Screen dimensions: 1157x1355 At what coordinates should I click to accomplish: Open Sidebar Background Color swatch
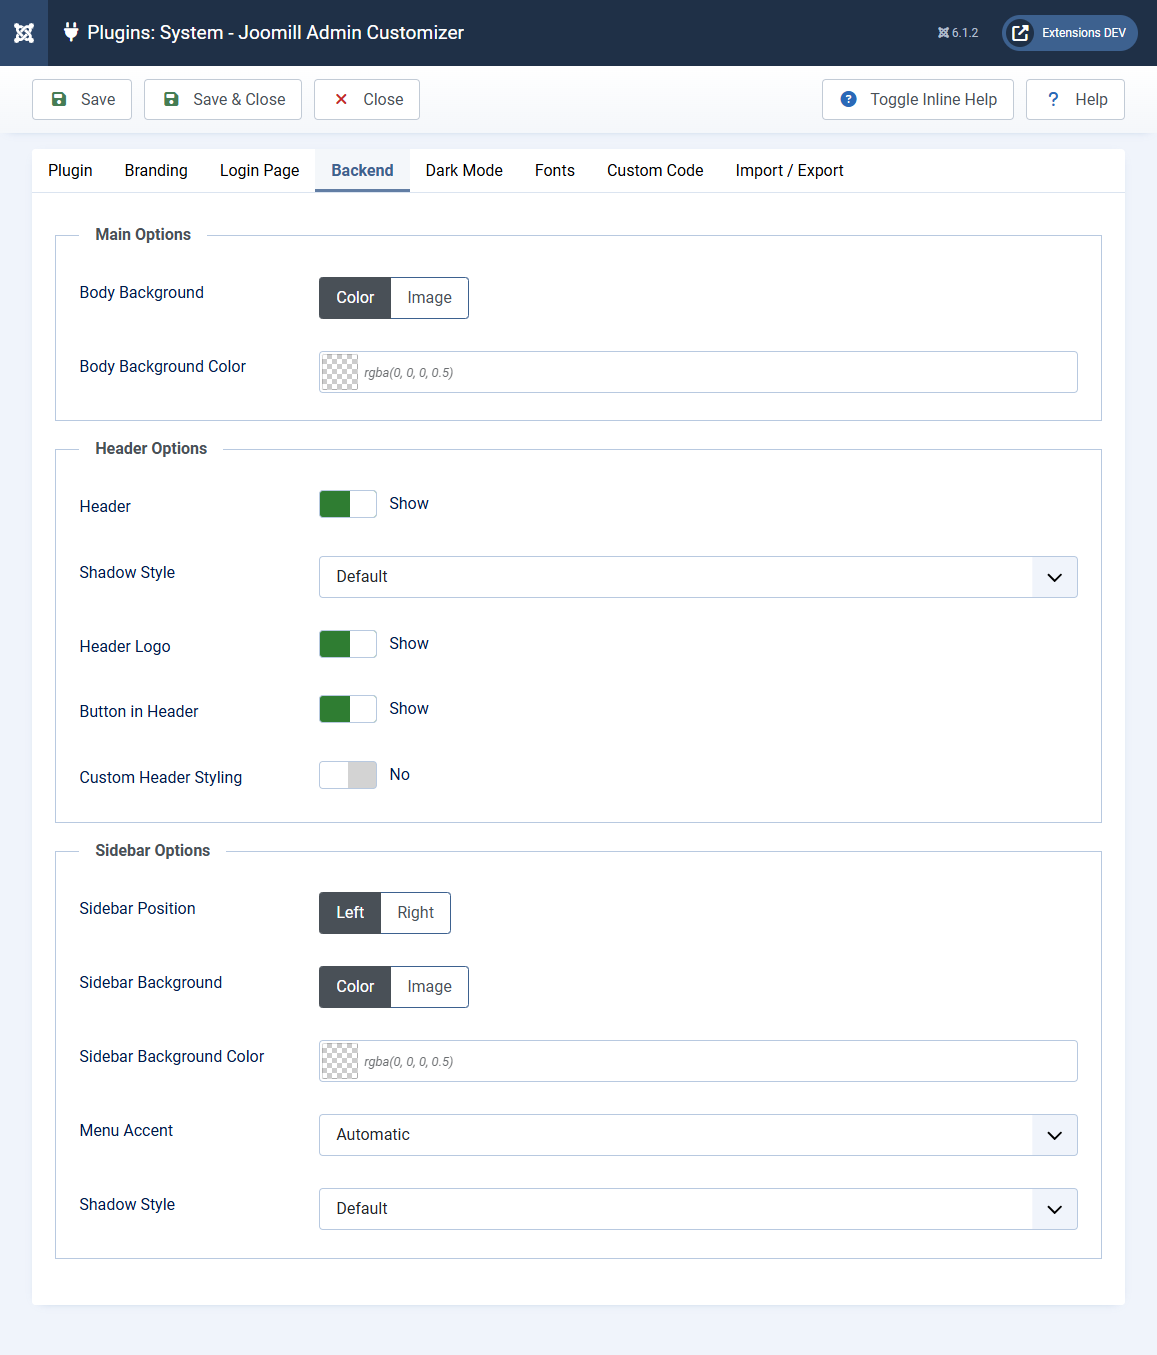pyautogui.click(x=340, y=1061)
